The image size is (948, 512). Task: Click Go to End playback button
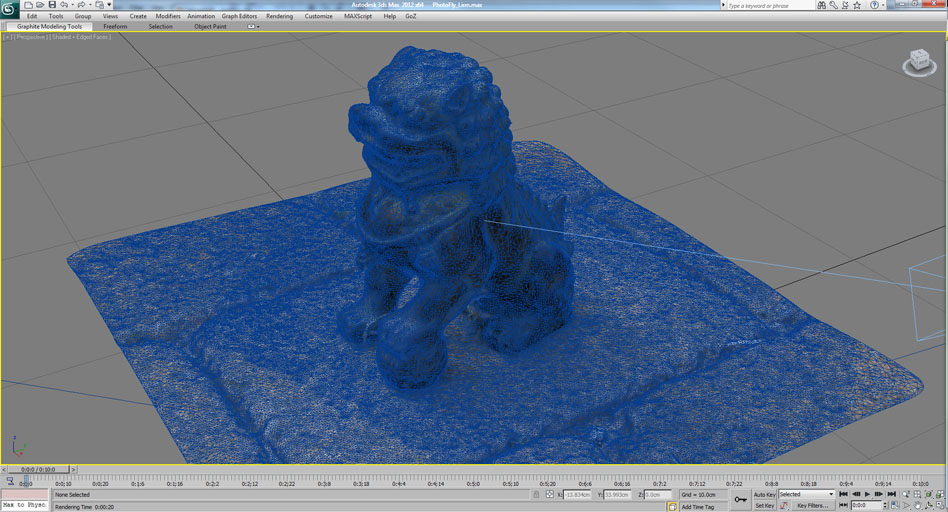tap(891, 494)
